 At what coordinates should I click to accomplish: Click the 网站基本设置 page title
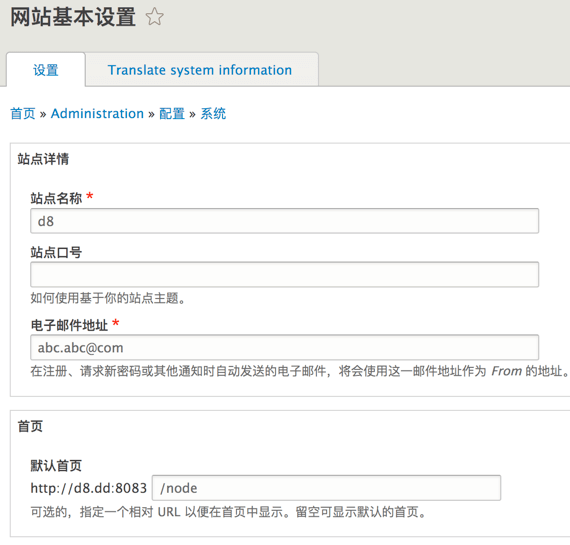[x=73, y=17]
